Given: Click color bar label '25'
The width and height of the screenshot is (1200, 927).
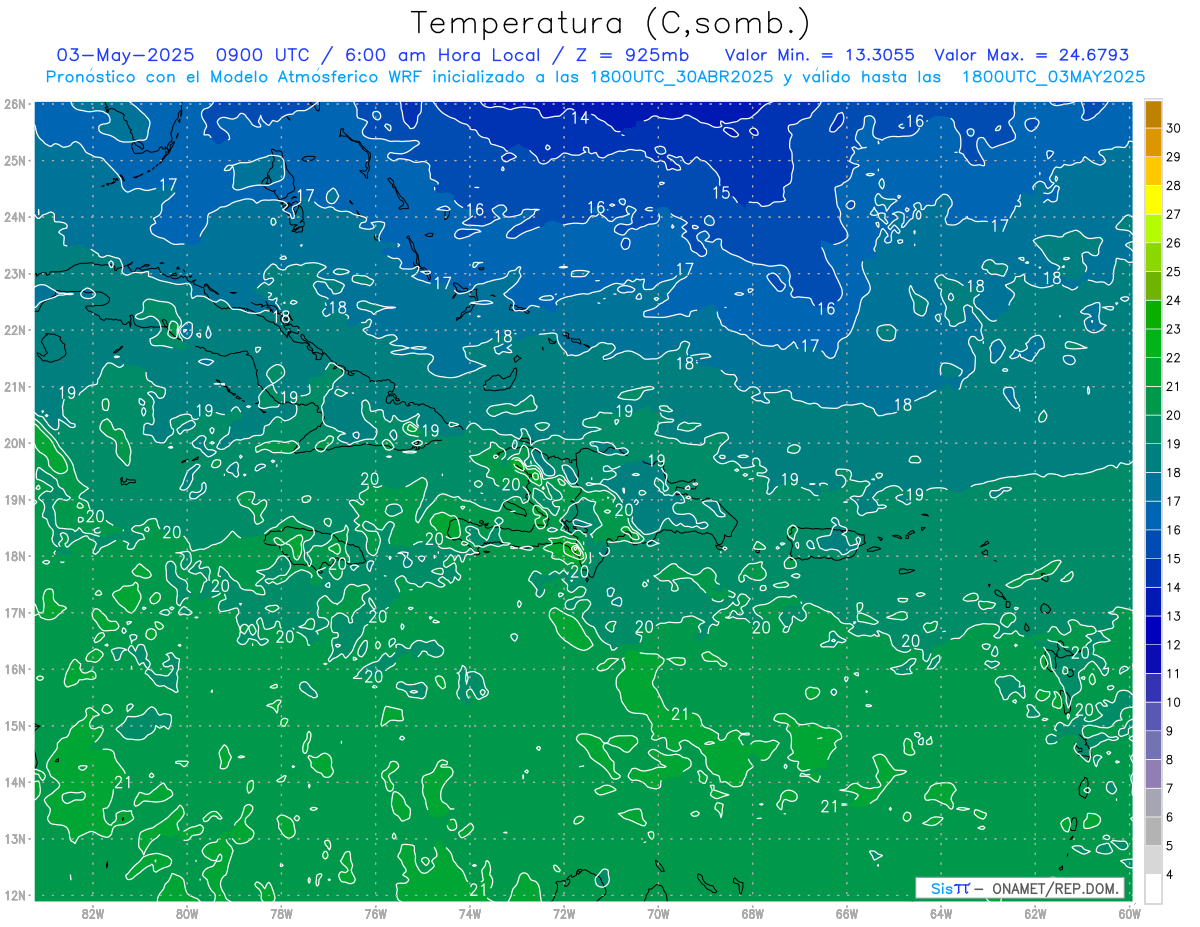Looking at the screenshot, I should [x=1174, y=271].
